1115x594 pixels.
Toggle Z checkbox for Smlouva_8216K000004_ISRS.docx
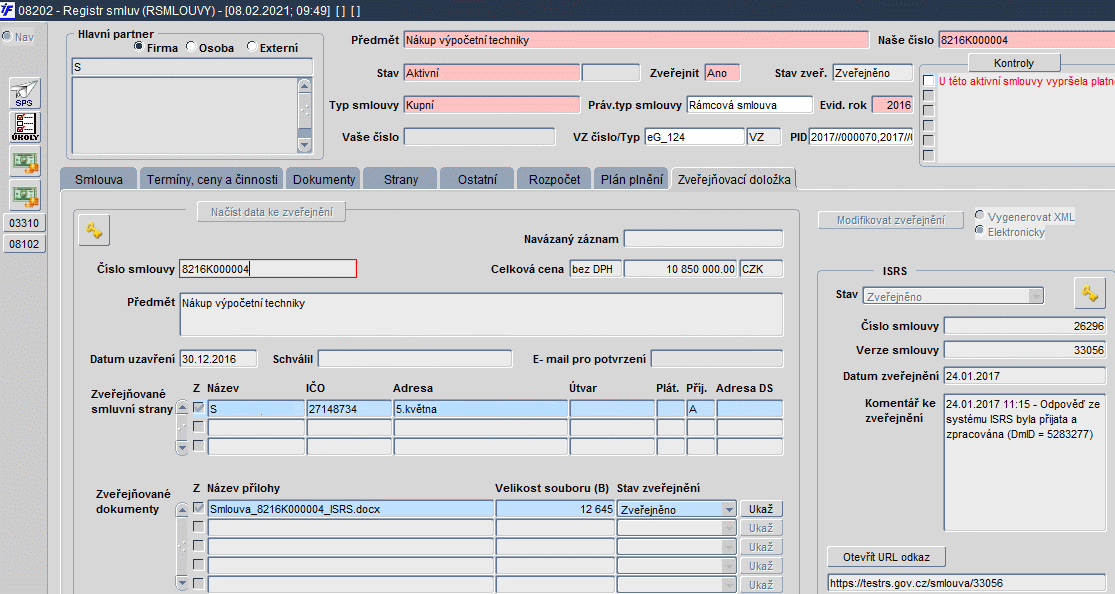[198, 508]
